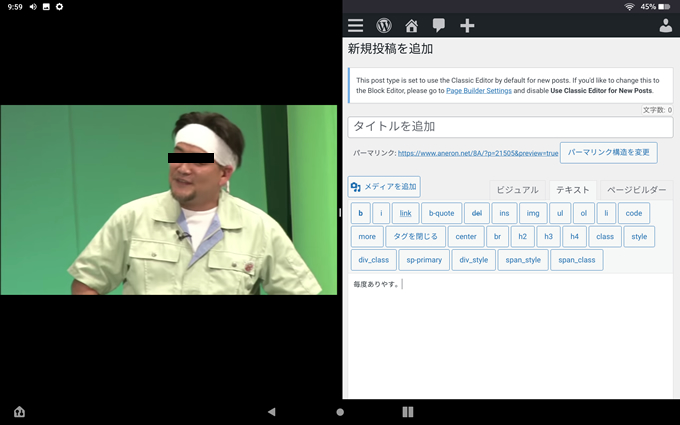Tap the split-screen recents button
680x425 pixels.
click(408, 412)
